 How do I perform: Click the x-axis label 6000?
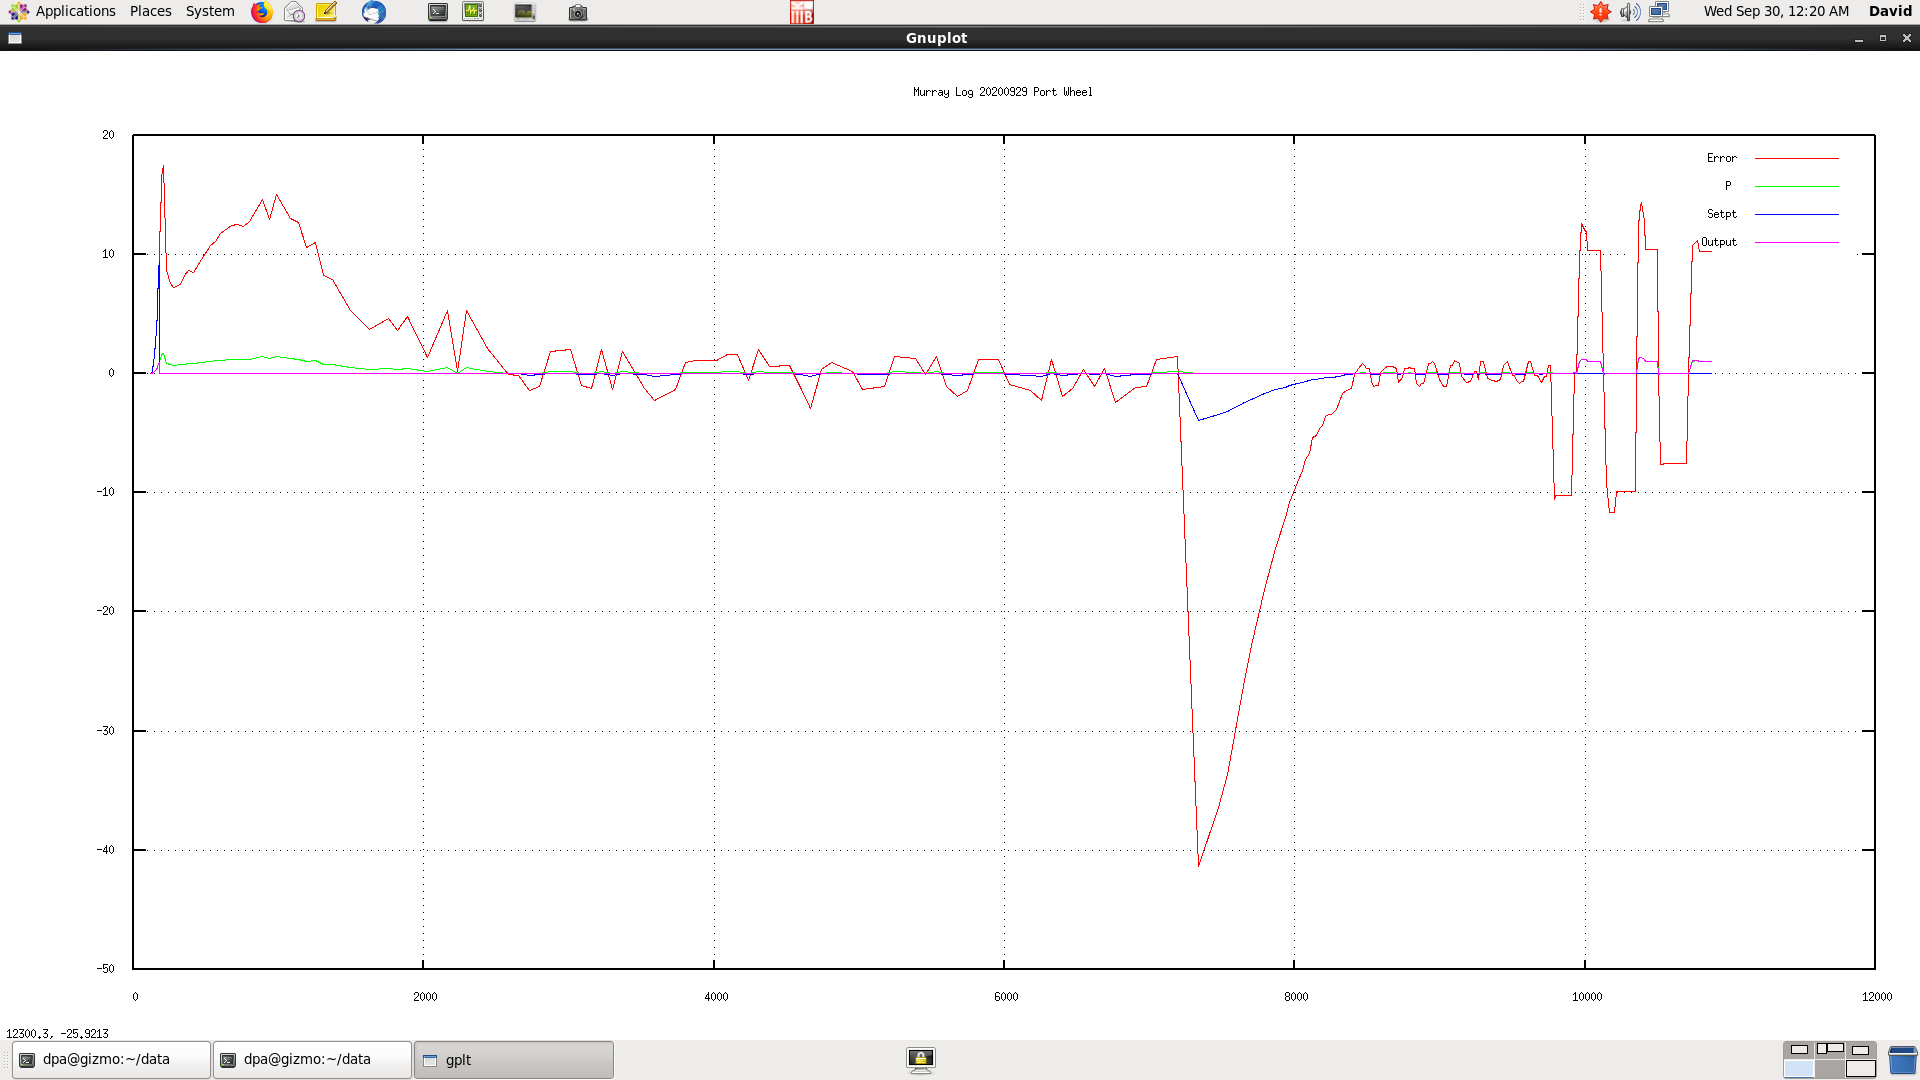click(x=1006, y=997)
